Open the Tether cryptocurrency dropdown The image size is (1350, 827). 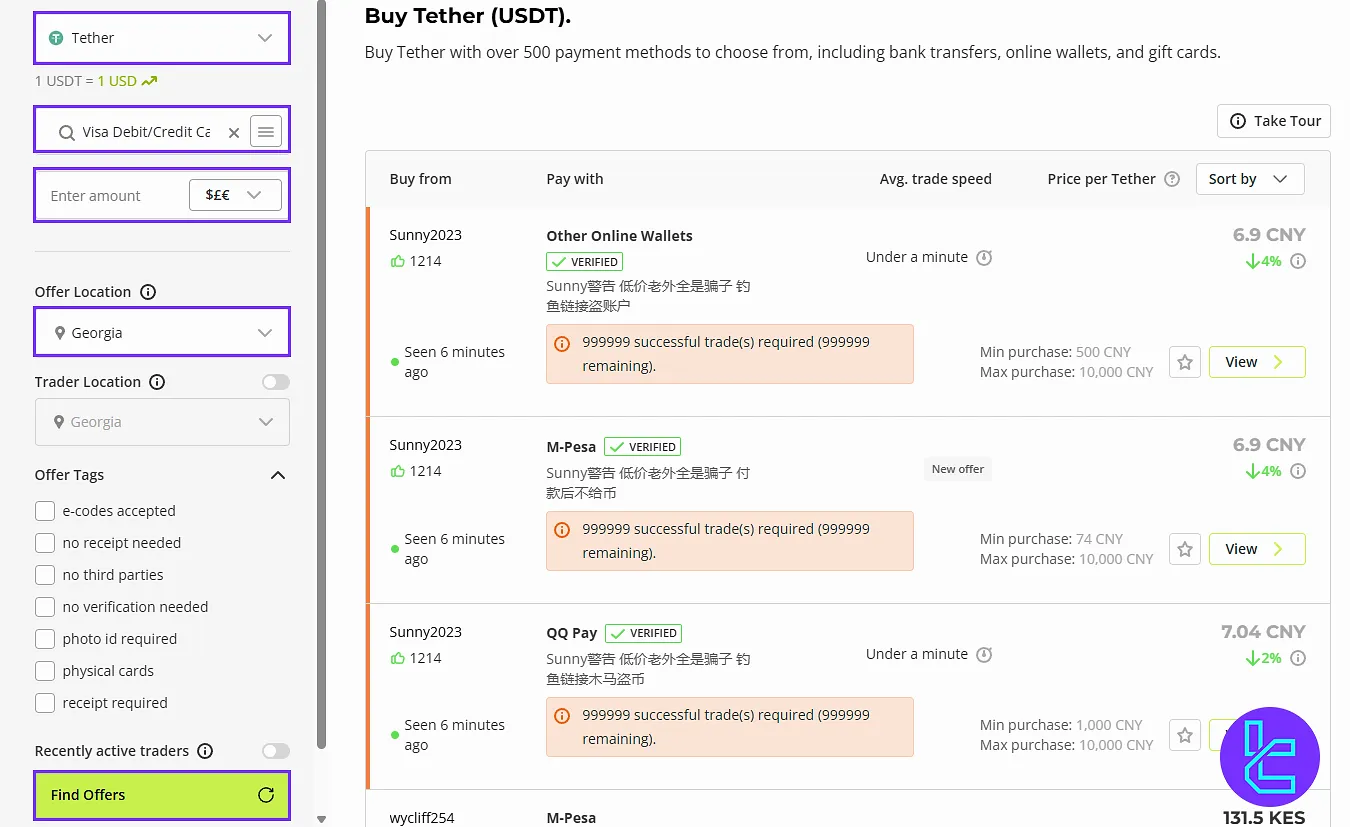click(162, 38)
